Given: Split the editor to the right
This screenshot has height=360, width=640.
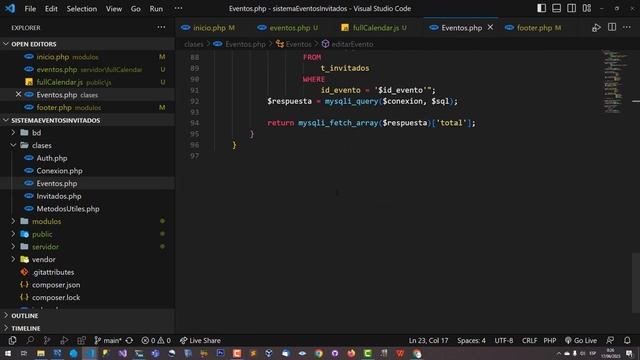Looking at the screenshot, I should coord(612,27).
